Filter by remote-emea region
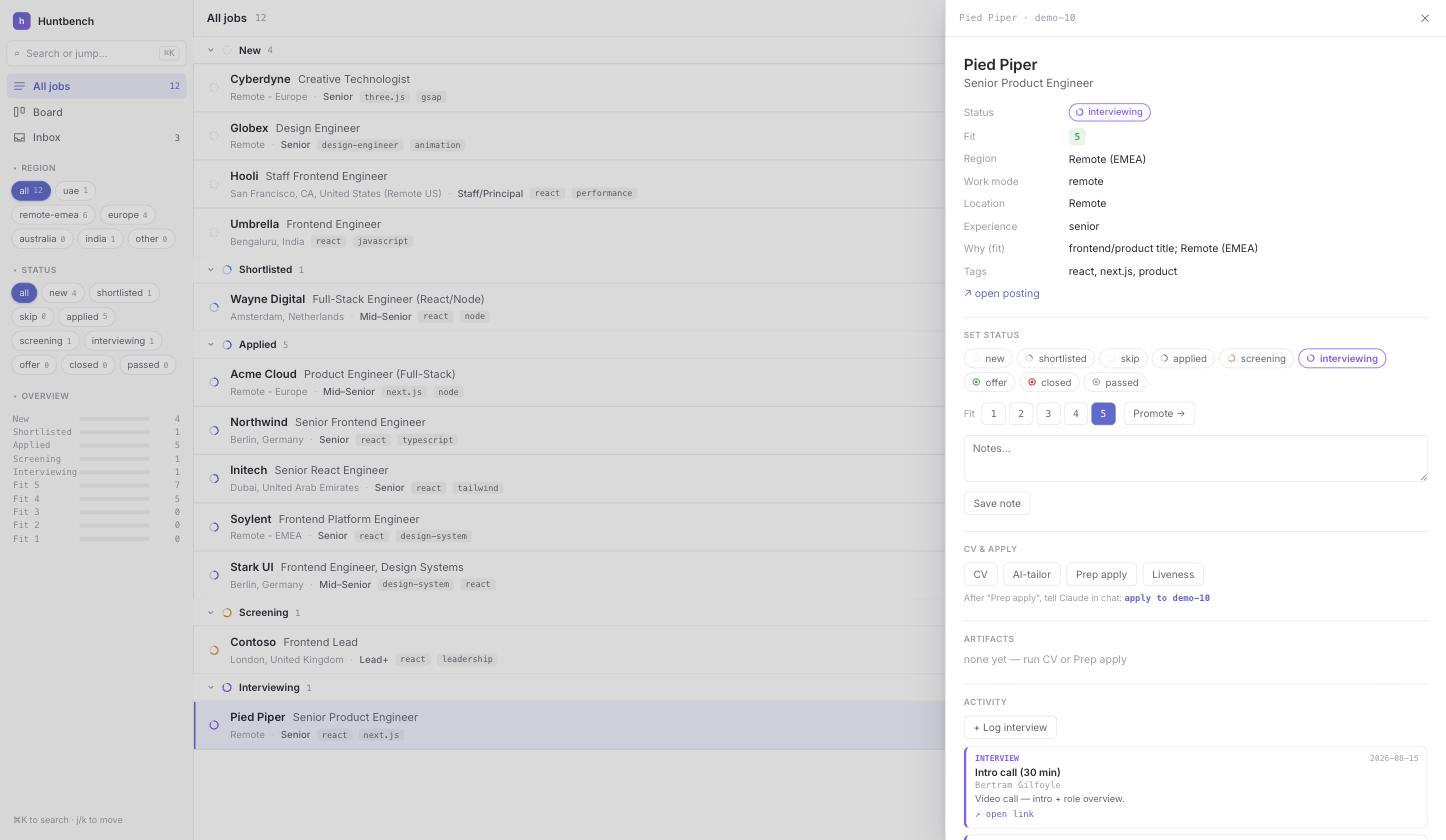The image size is (1446, 840). tap(53, 215)
